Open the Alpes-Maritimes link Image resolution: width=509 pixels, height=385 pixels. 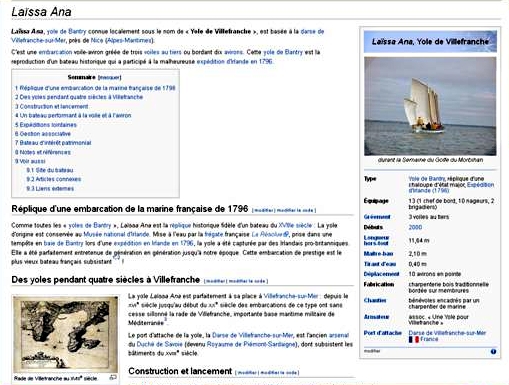tap(129, 40)
